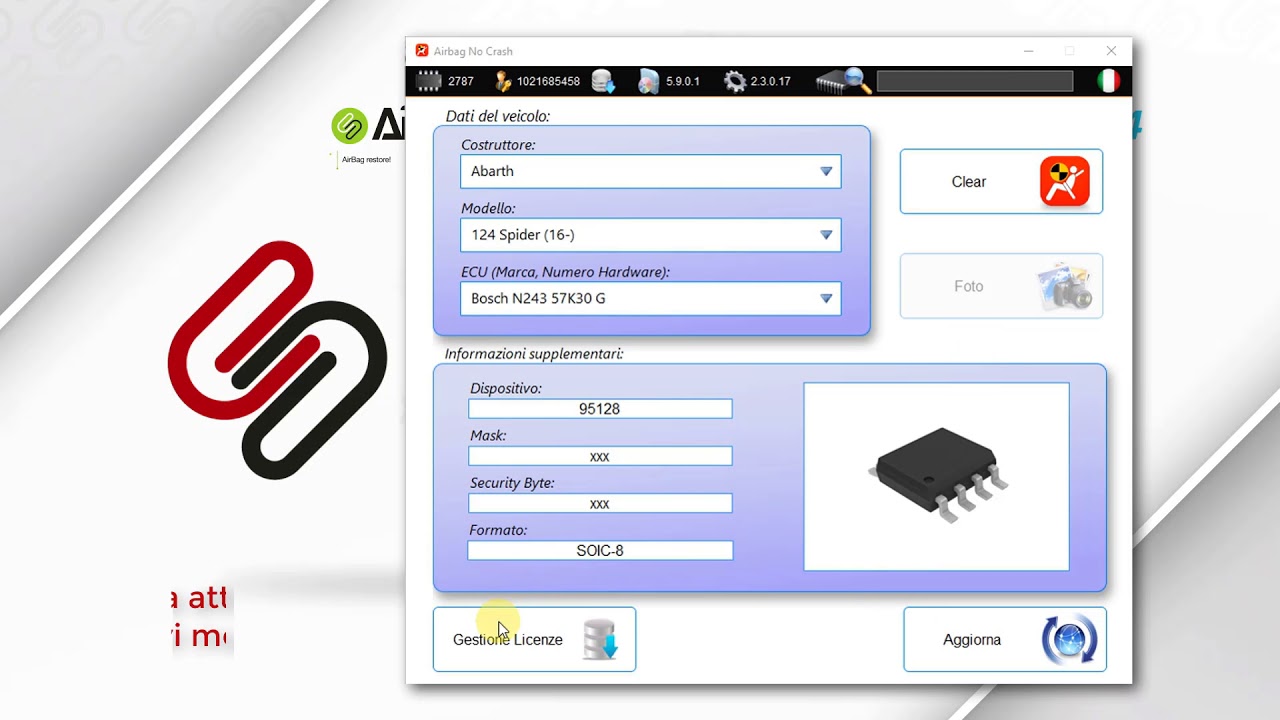Viewport: 1280px width, 720px height.
Task: Click the Informazioni supplementari heading
Action: [x=534, y=354]
